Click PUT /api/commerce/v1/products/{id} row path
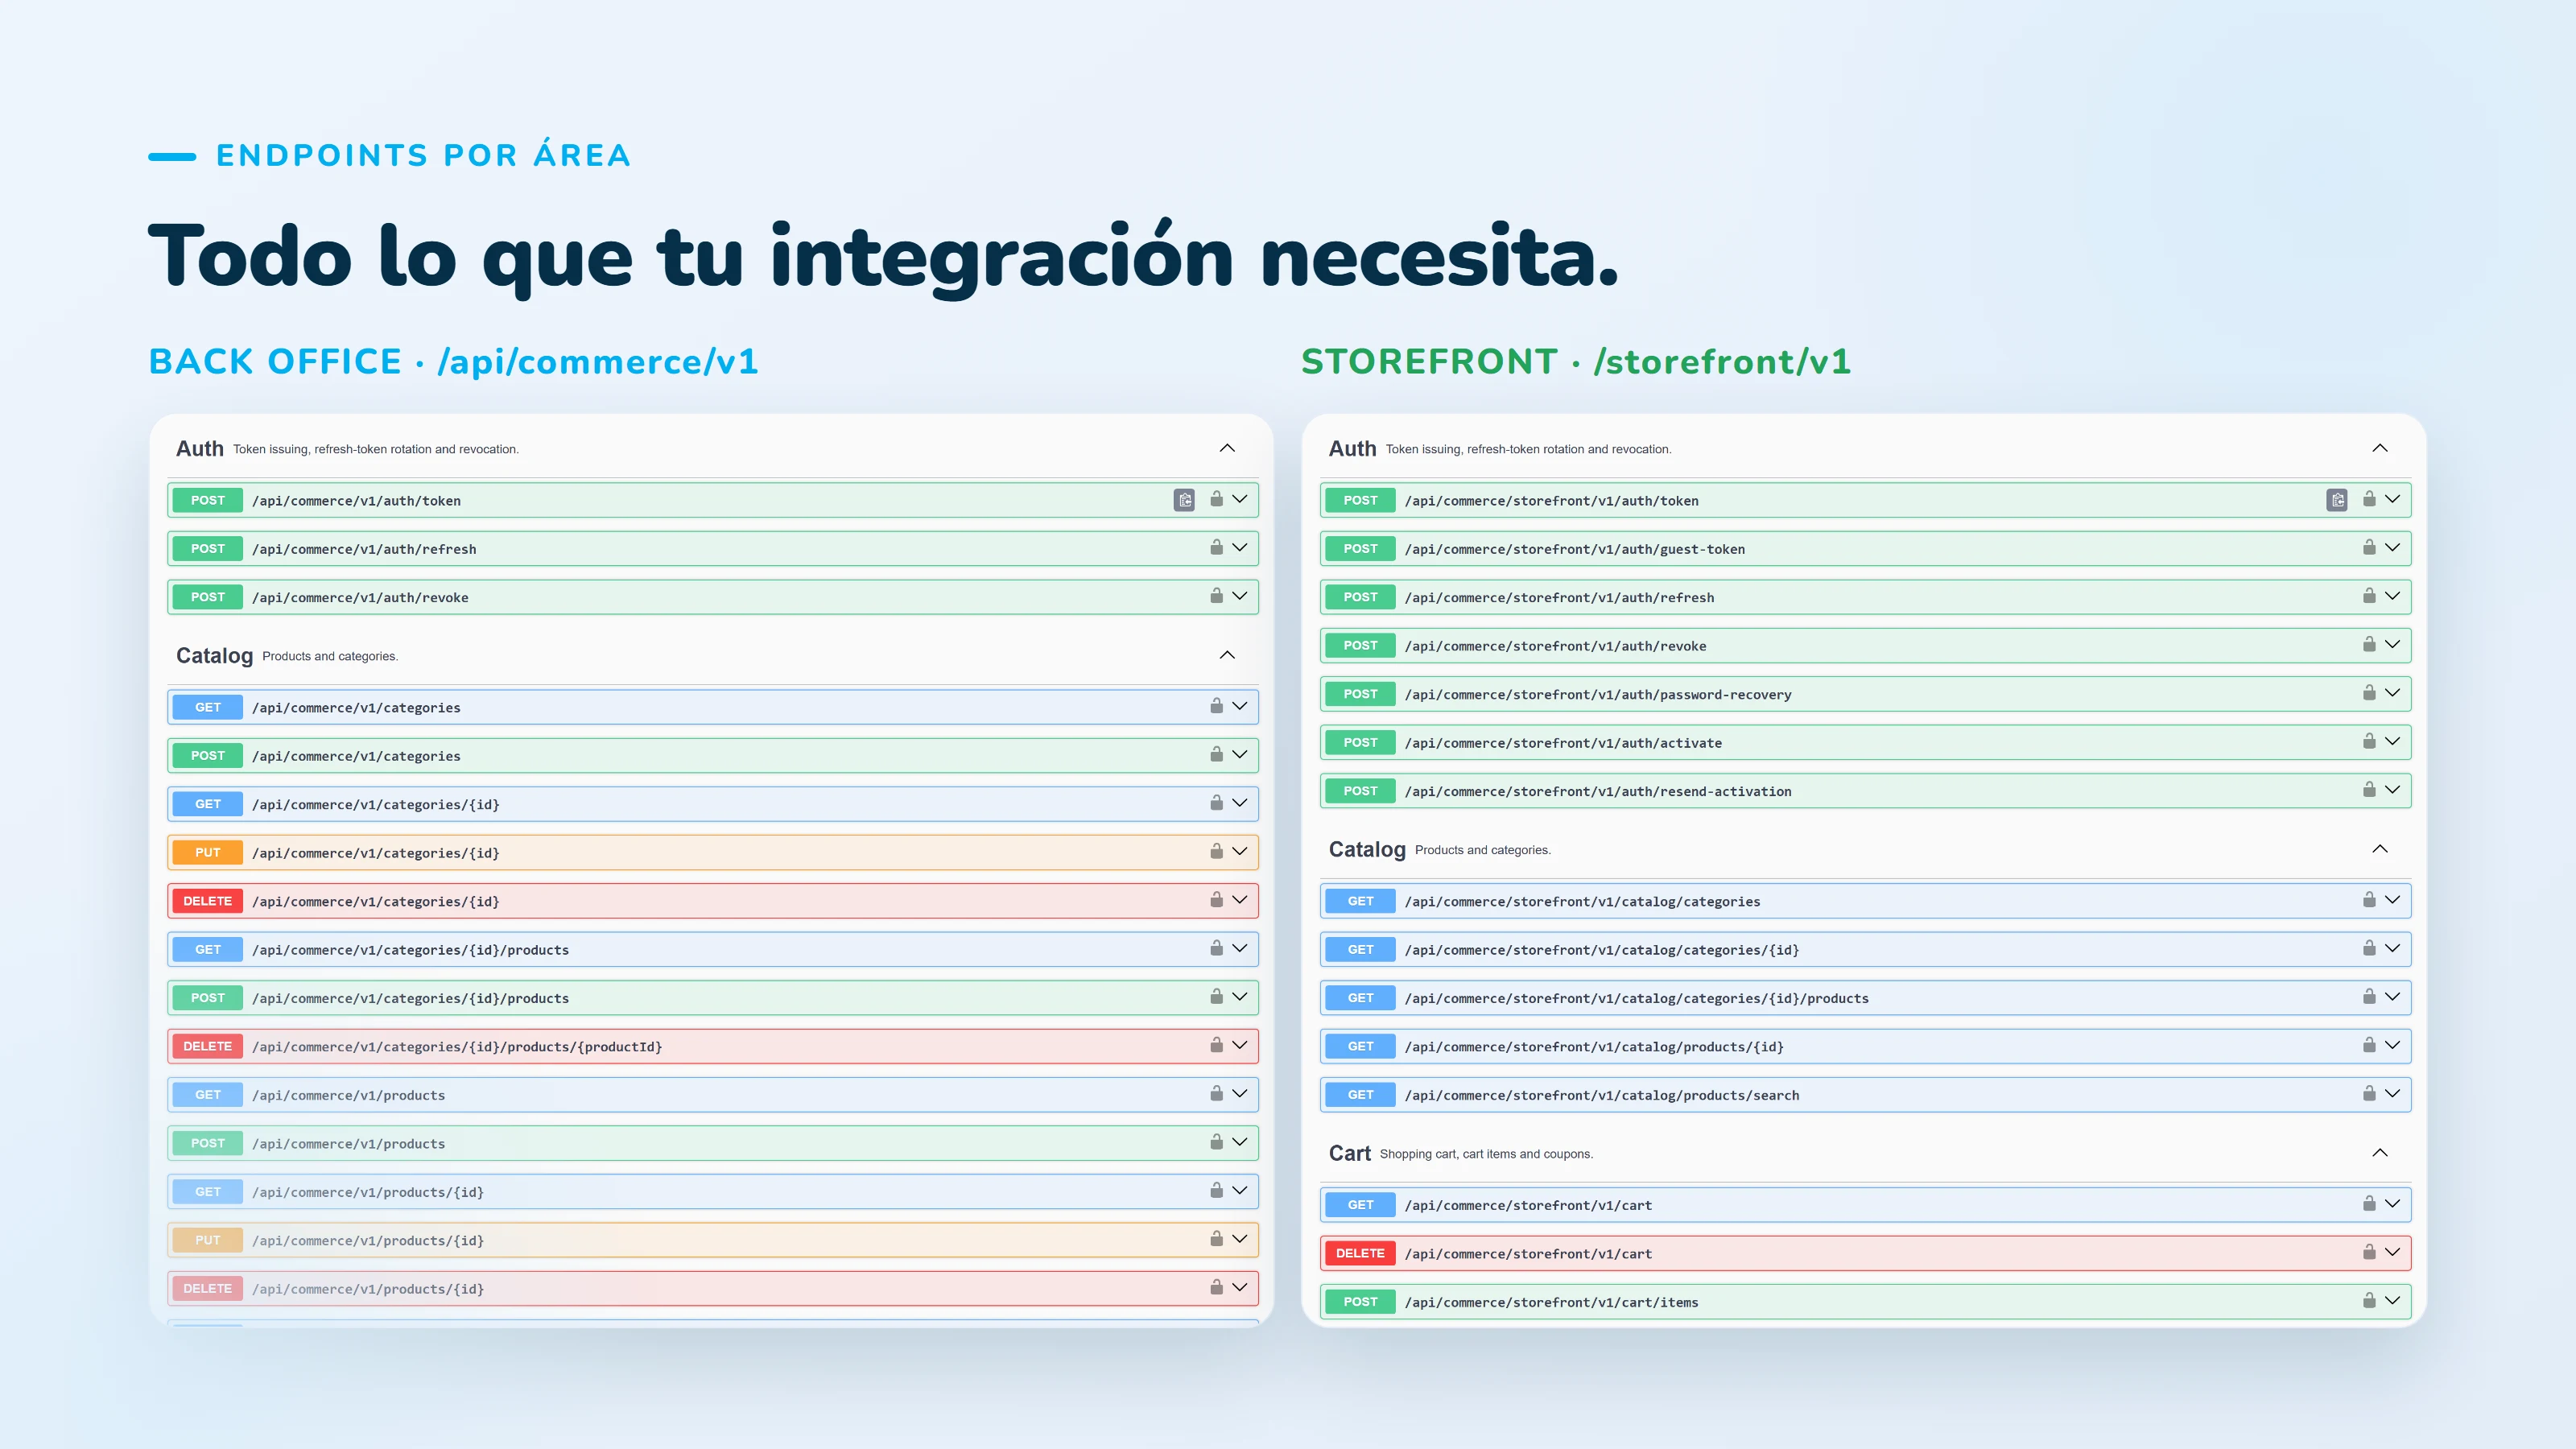The height and width of the screenshot is (1449, 2576). click(x=368, y=1241)
